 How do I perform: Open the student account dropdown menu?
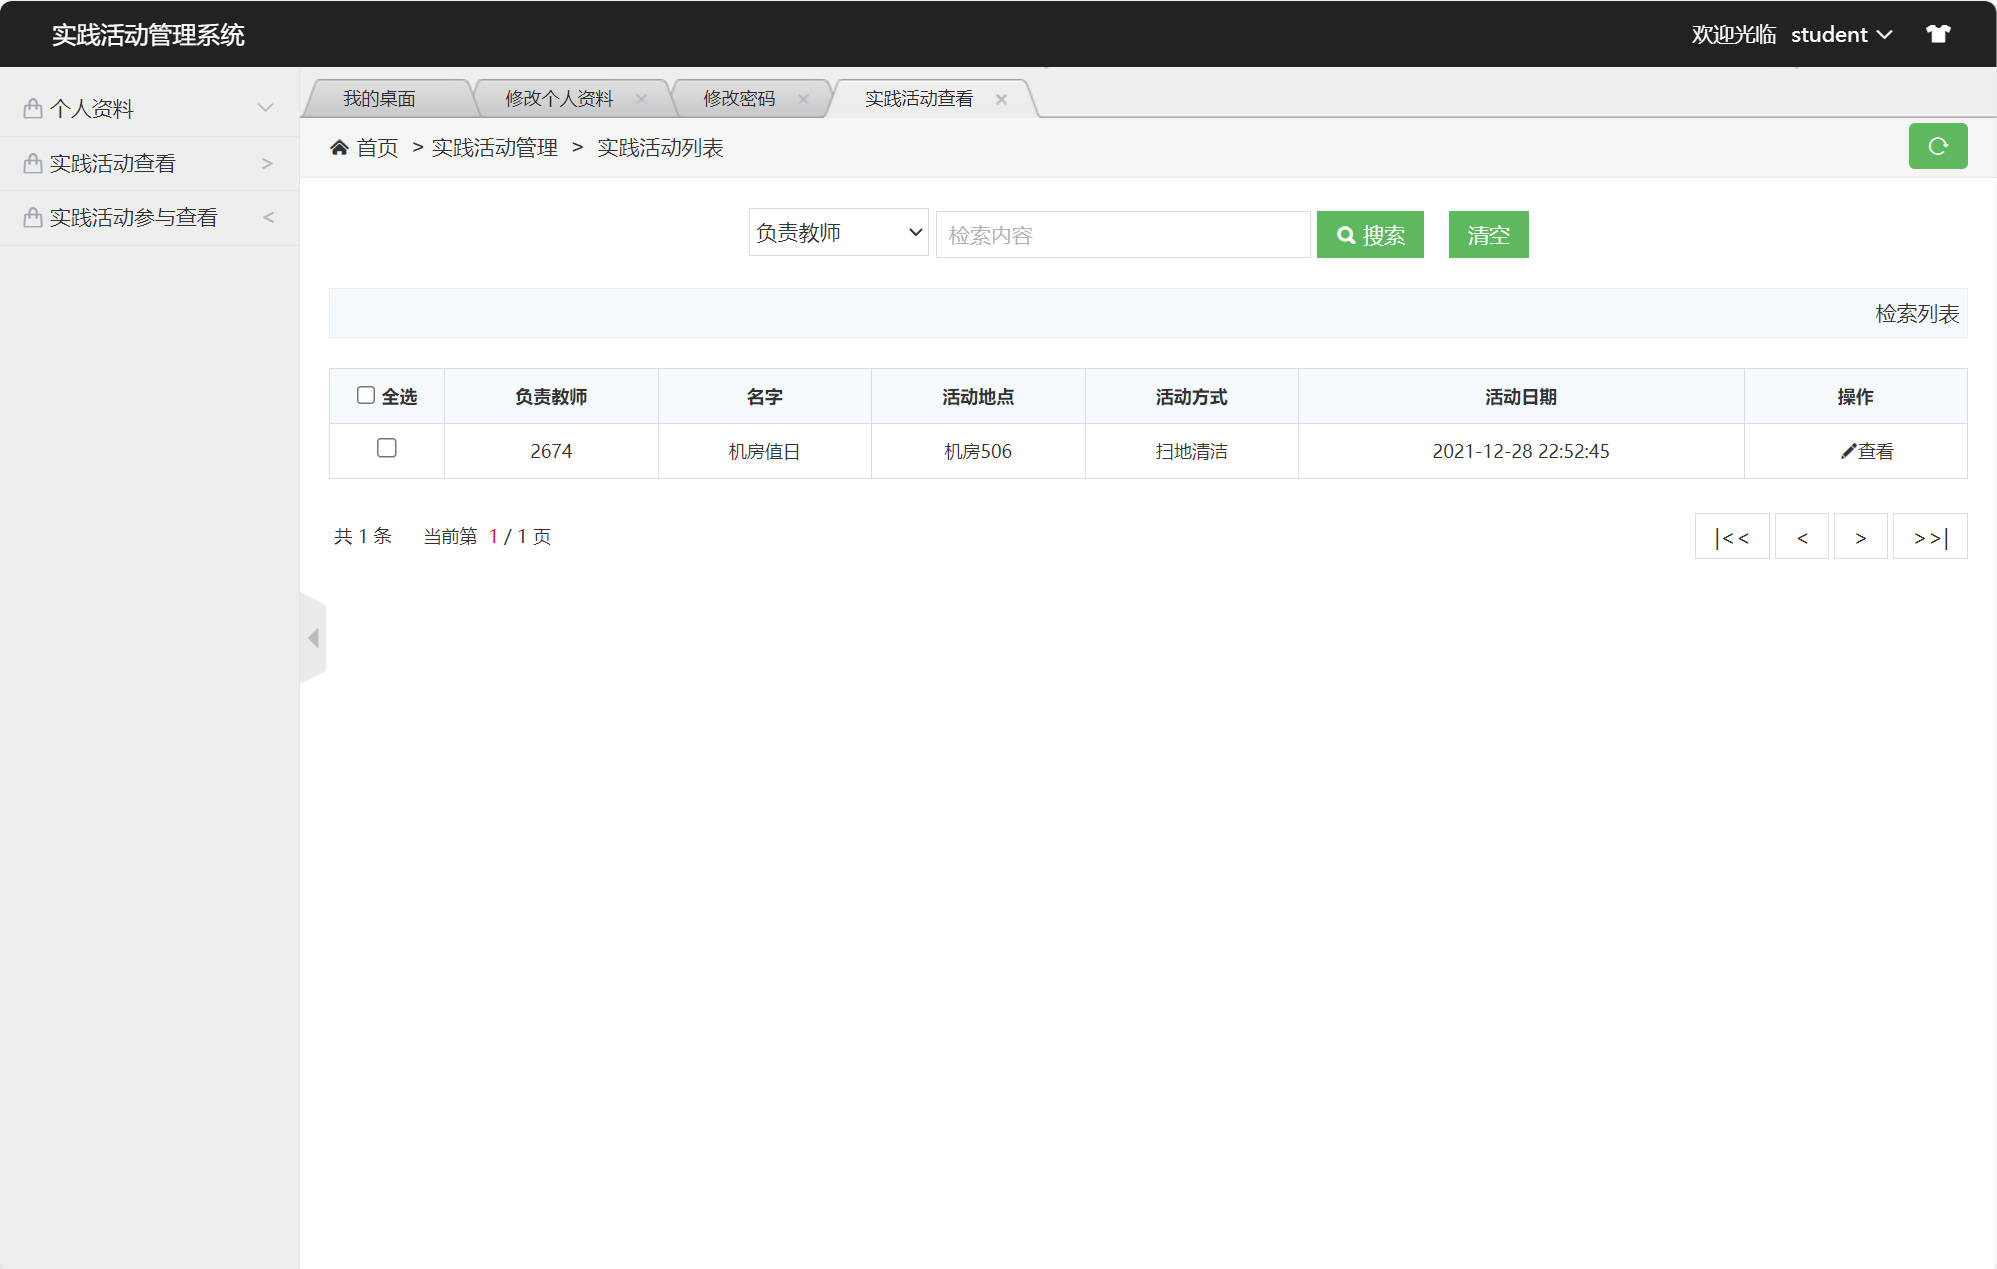(1842, 33)
